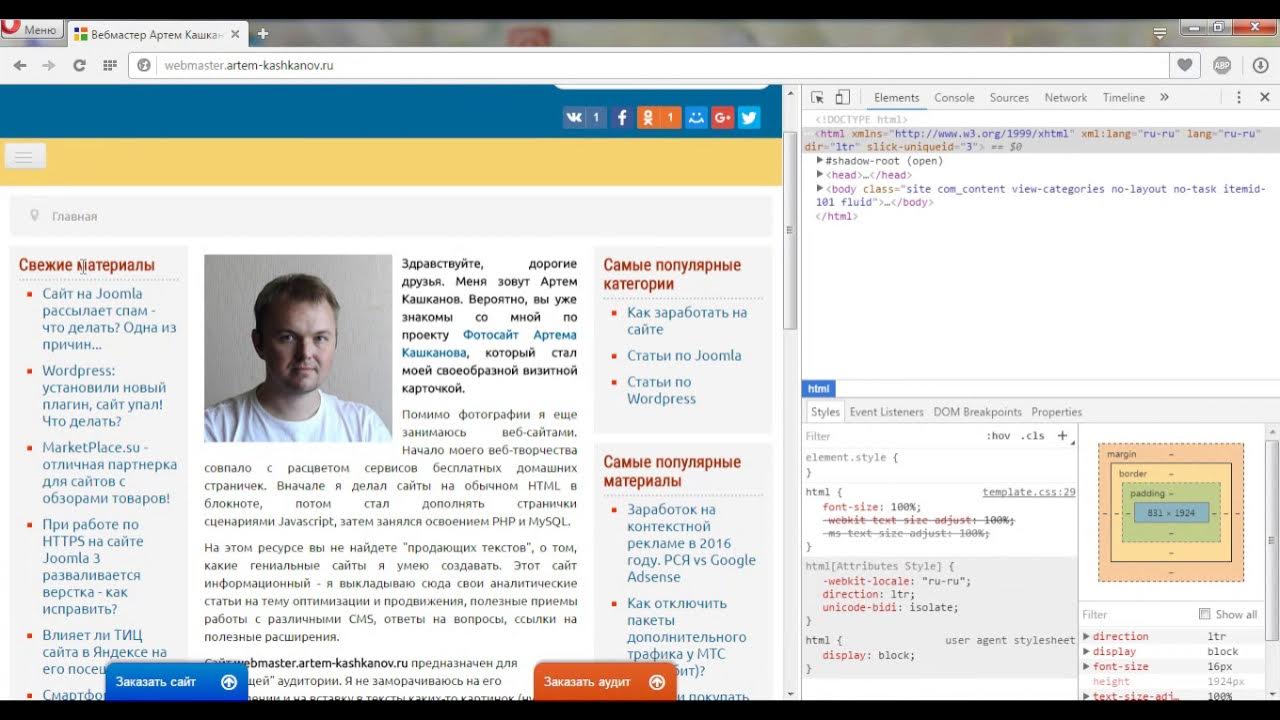Screen dimensions: 1280x720
Task: Open 'Статьи по Joomla' category link
Action: 684,355
